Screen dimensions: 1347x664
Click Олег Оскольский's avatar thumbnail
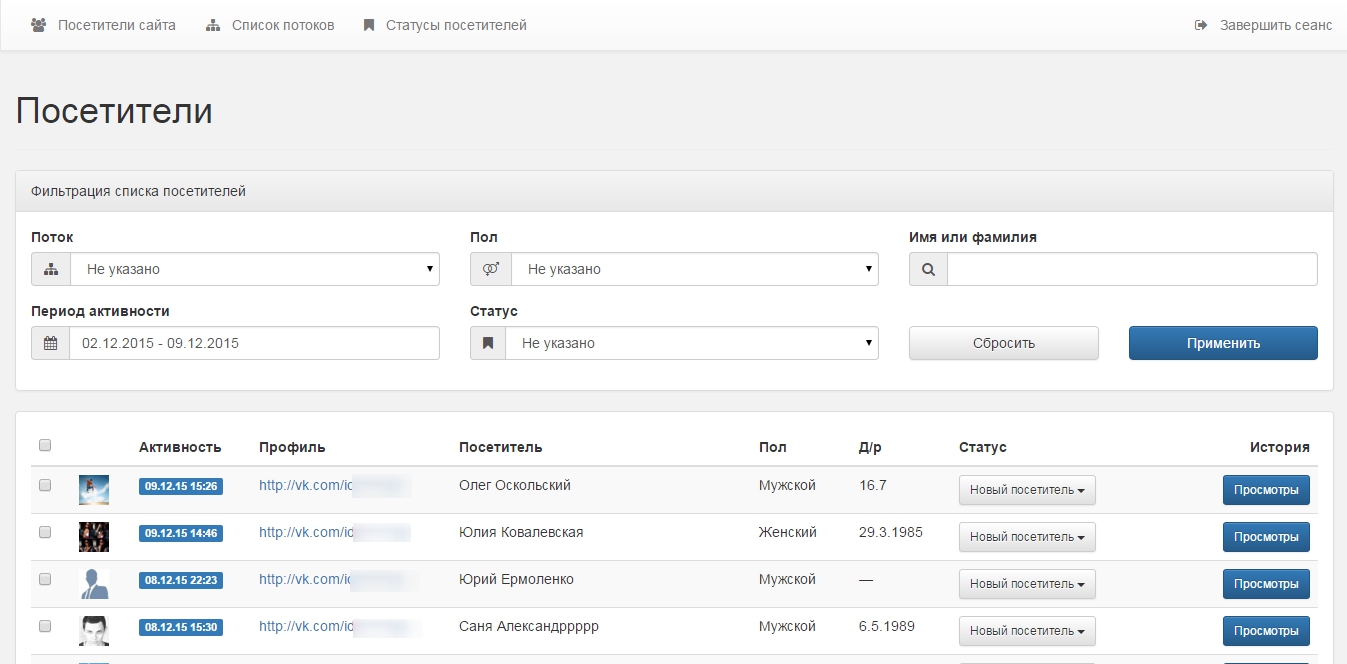click(x=94, y=490)
